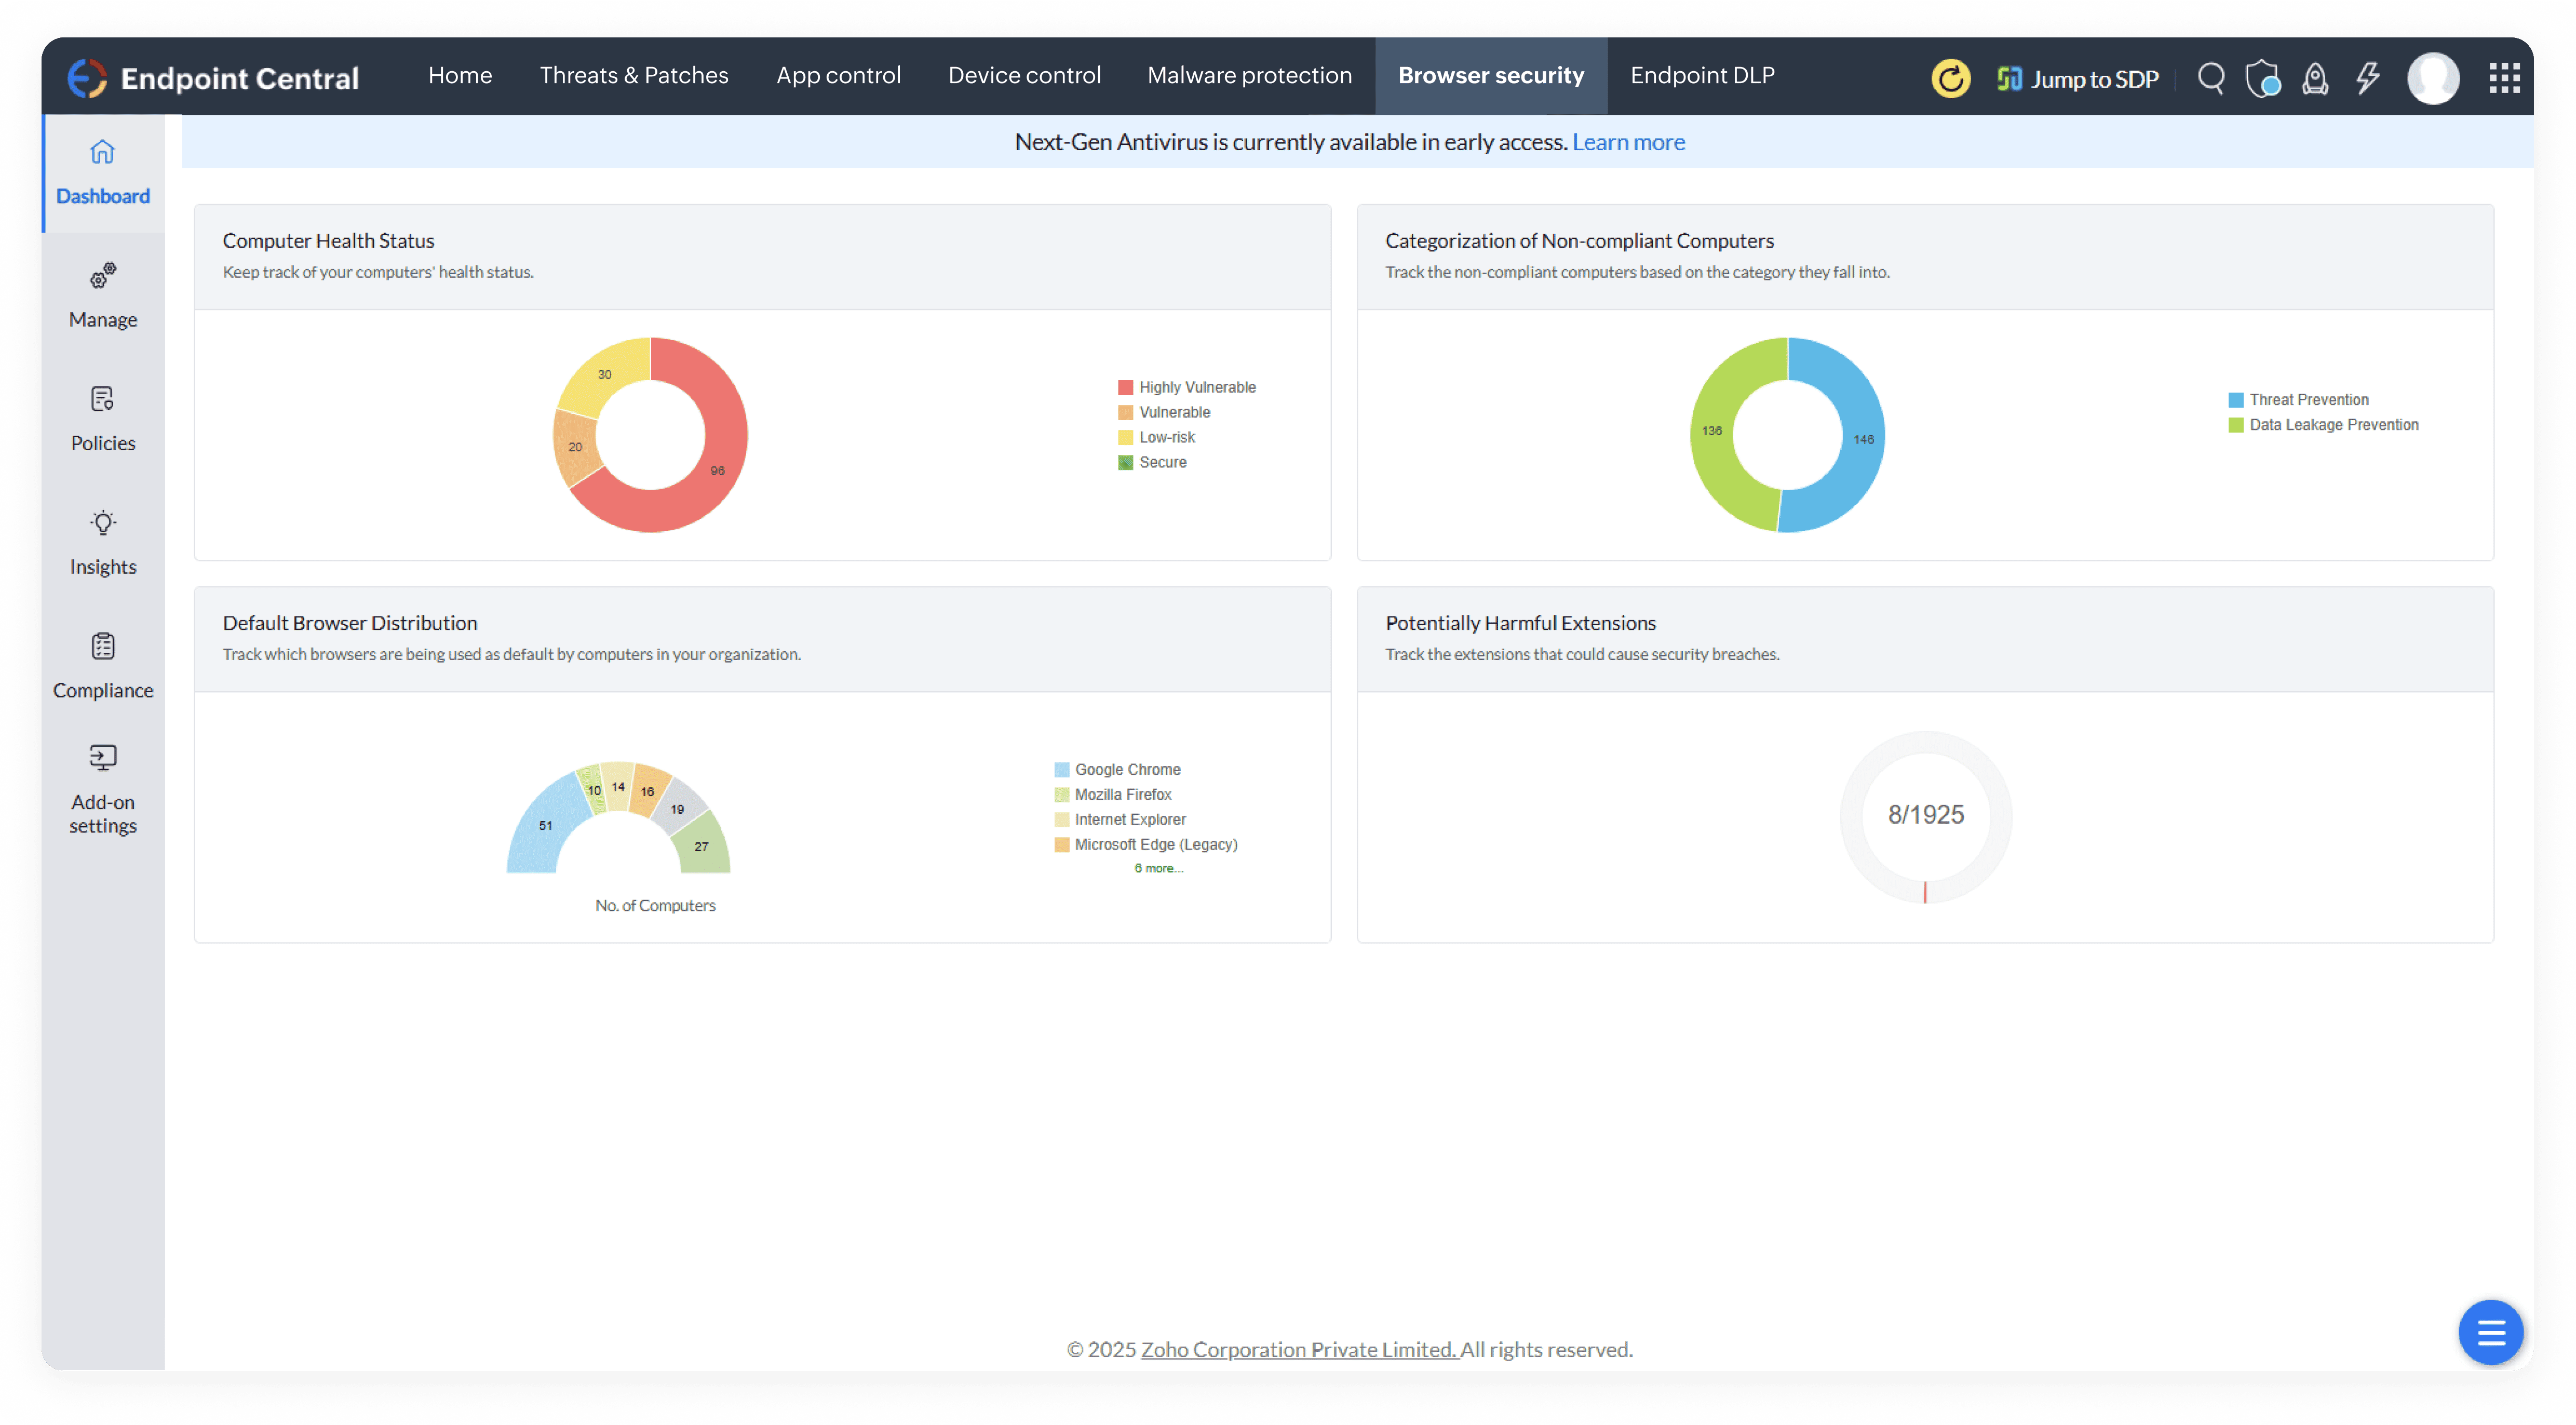Click Learn more link in banner
This screenshot has width=2576, height=1425.
[x=1628, y=142]
